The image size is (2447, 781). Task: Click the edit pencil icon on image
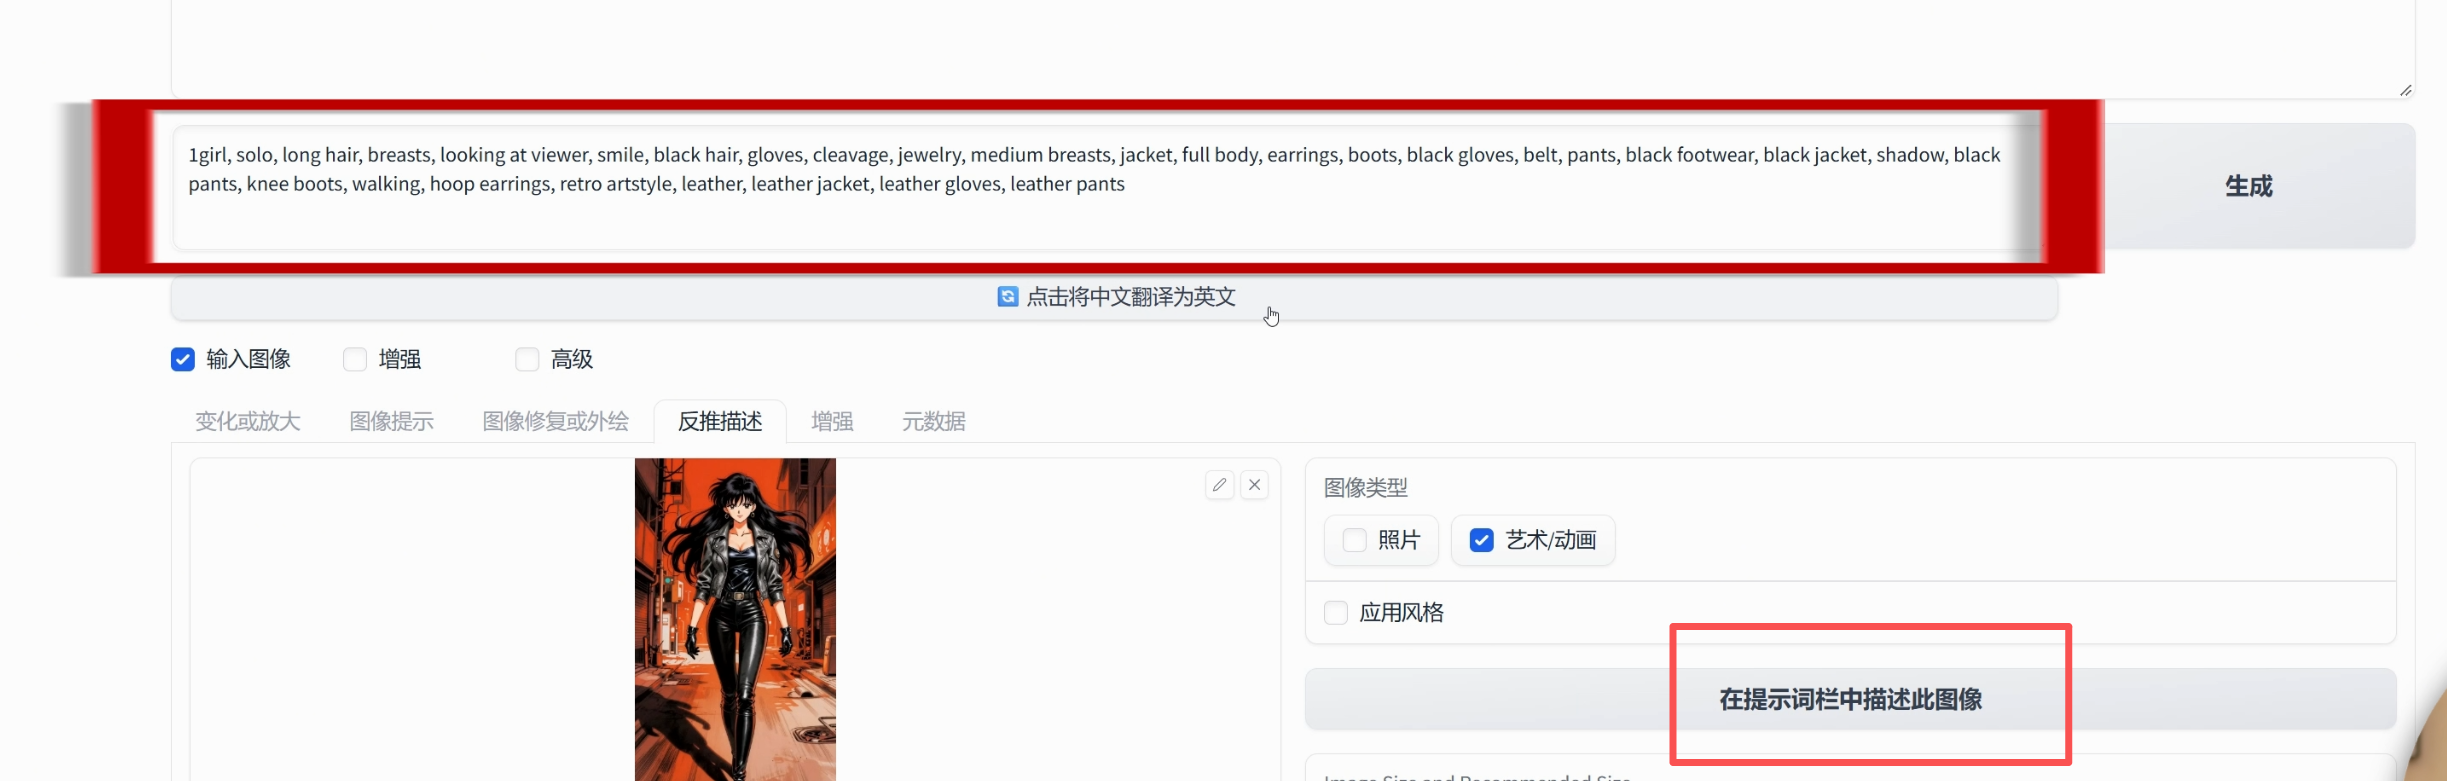(1219, 485)
